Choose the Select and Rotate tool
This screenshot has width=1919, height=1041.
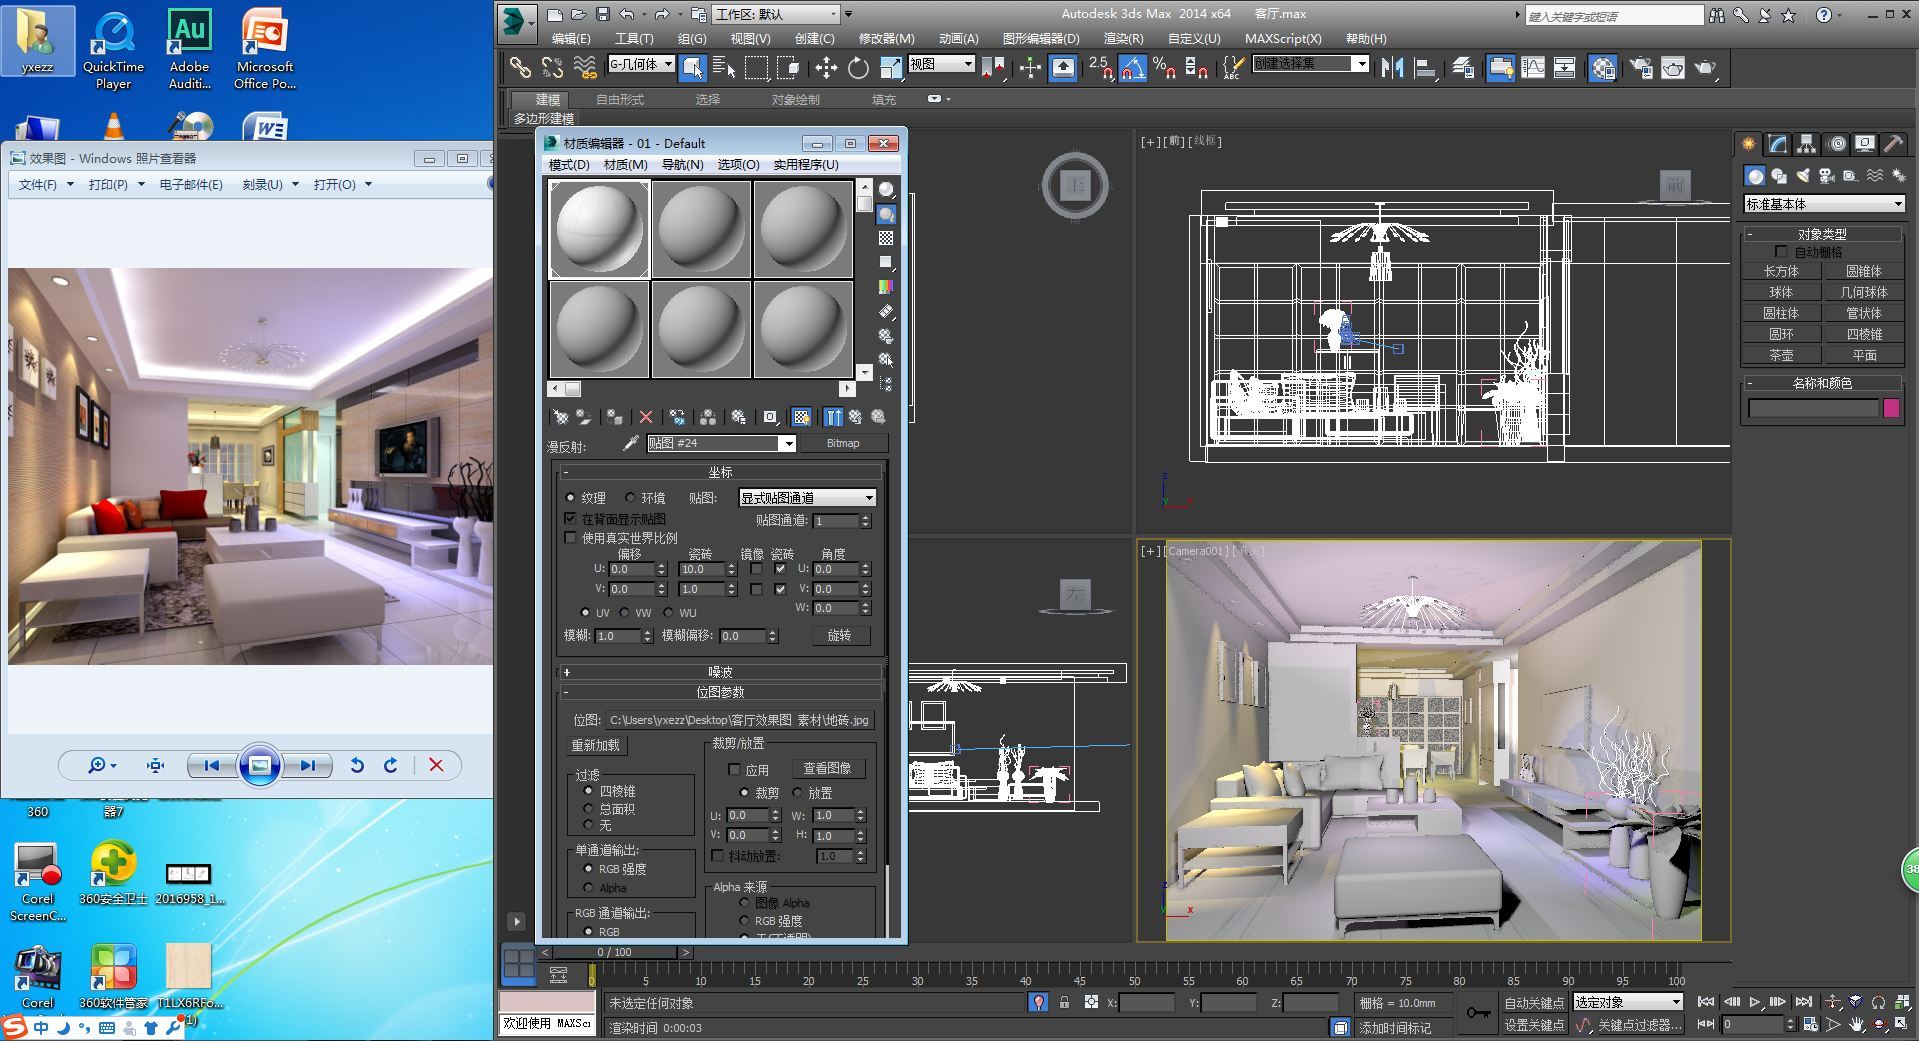pyautogui.click(x=858, y=67)
